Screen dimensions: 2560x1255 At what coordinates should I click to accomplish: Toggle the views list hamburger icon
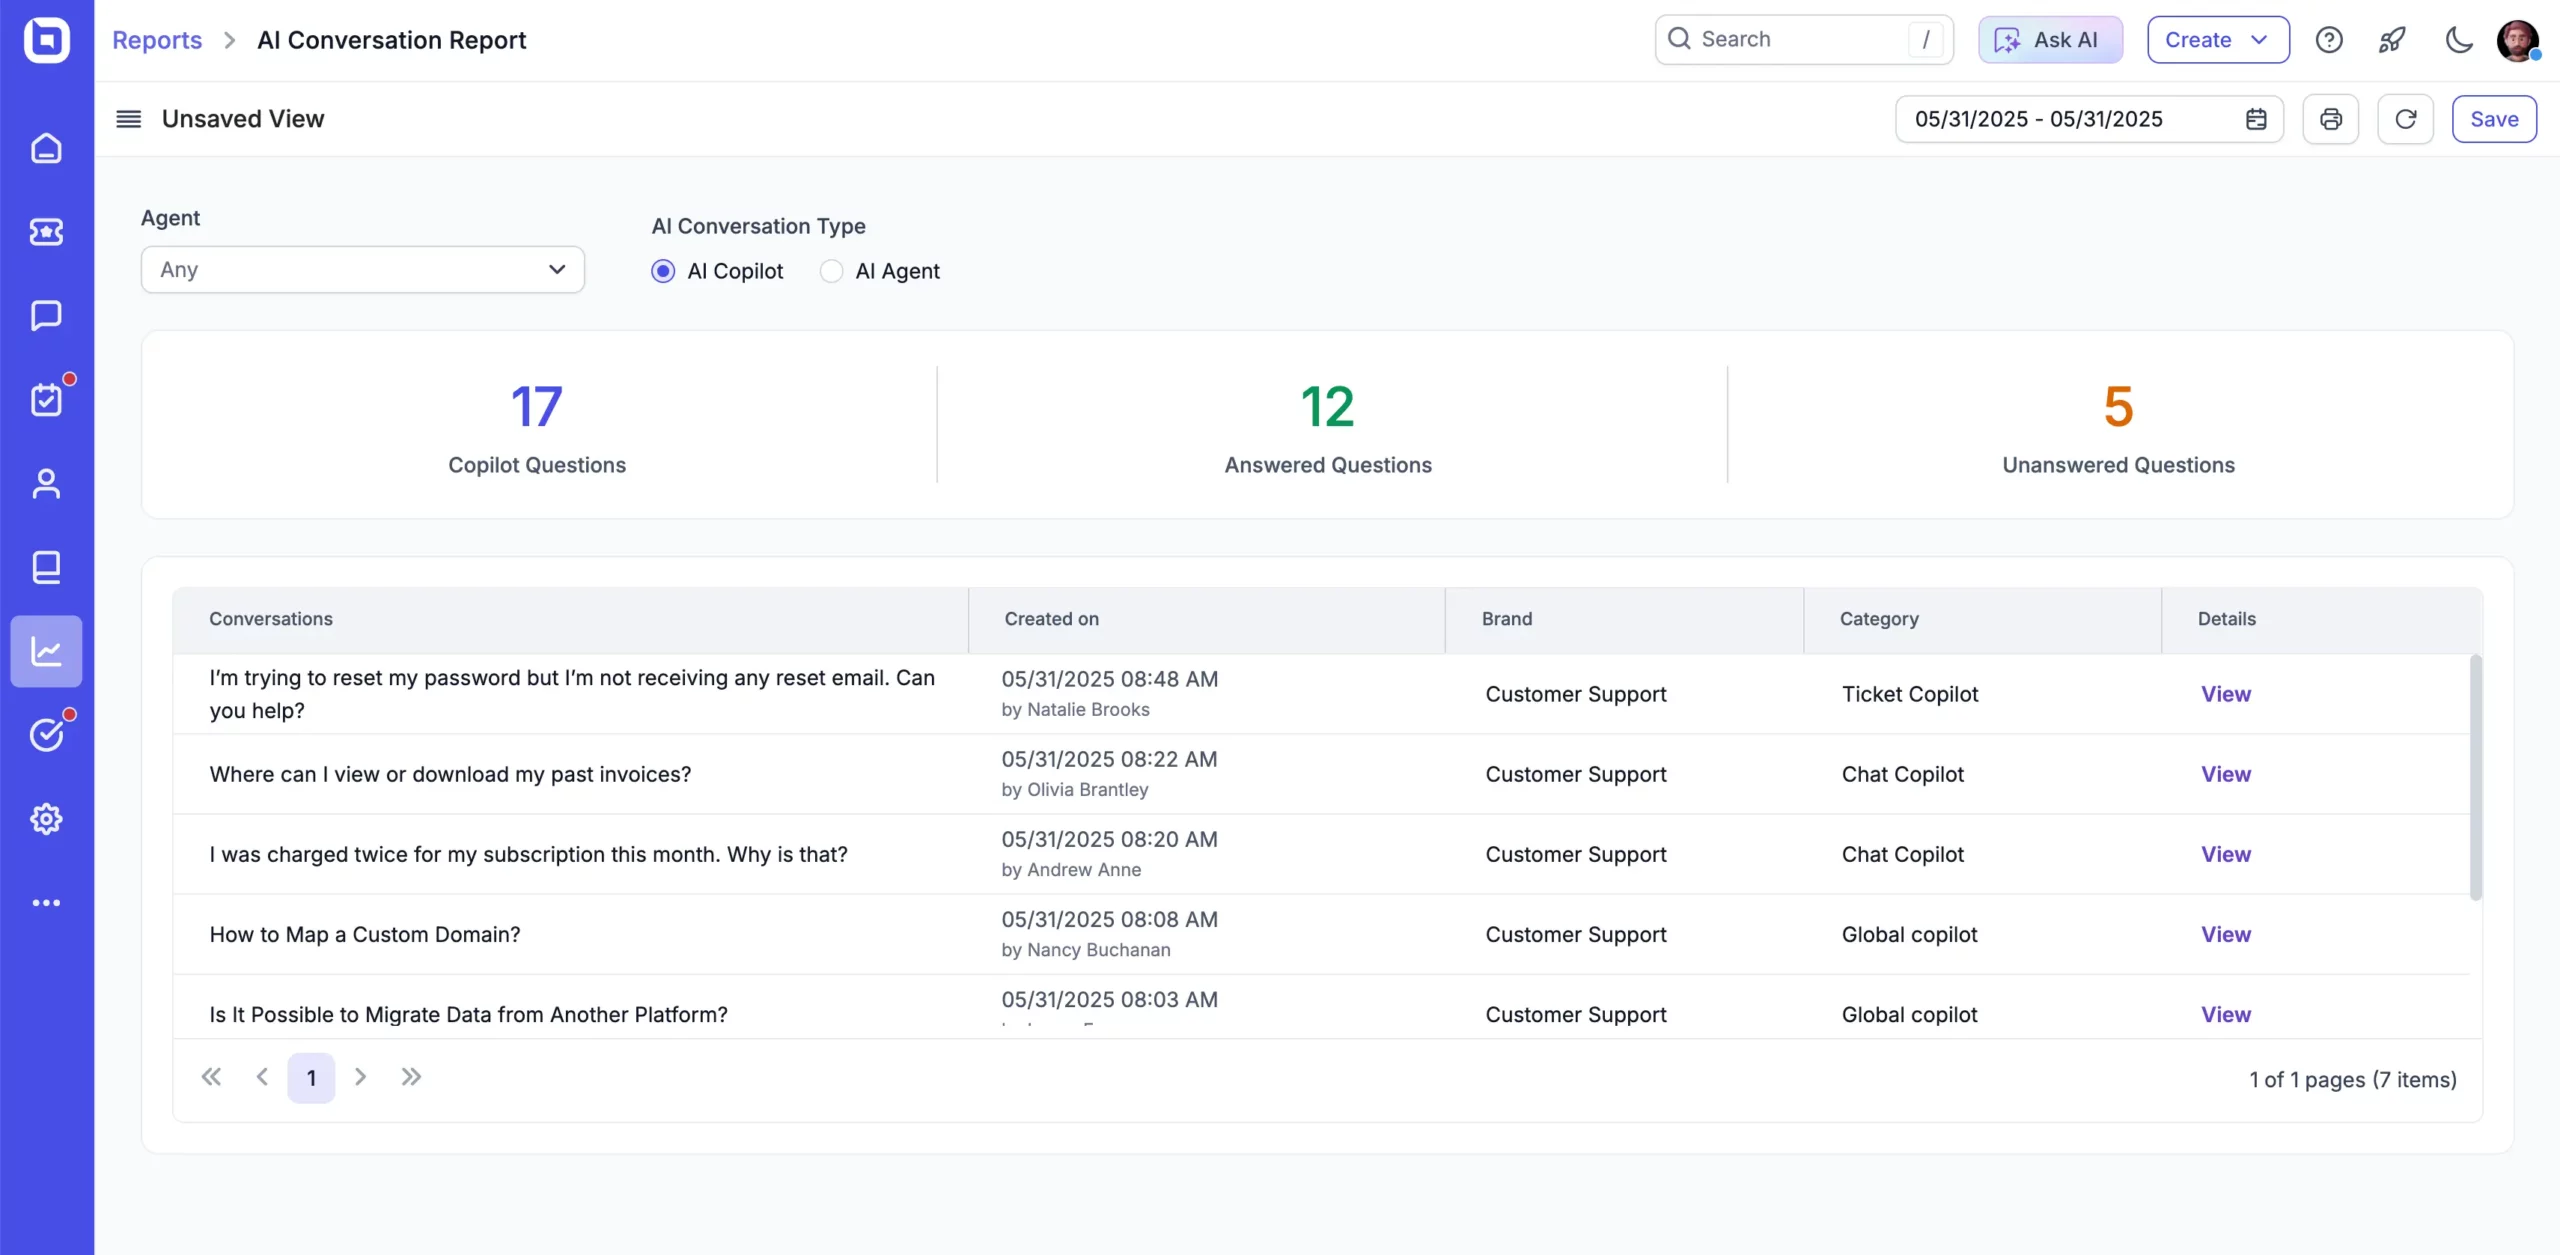tap(129, 119)
